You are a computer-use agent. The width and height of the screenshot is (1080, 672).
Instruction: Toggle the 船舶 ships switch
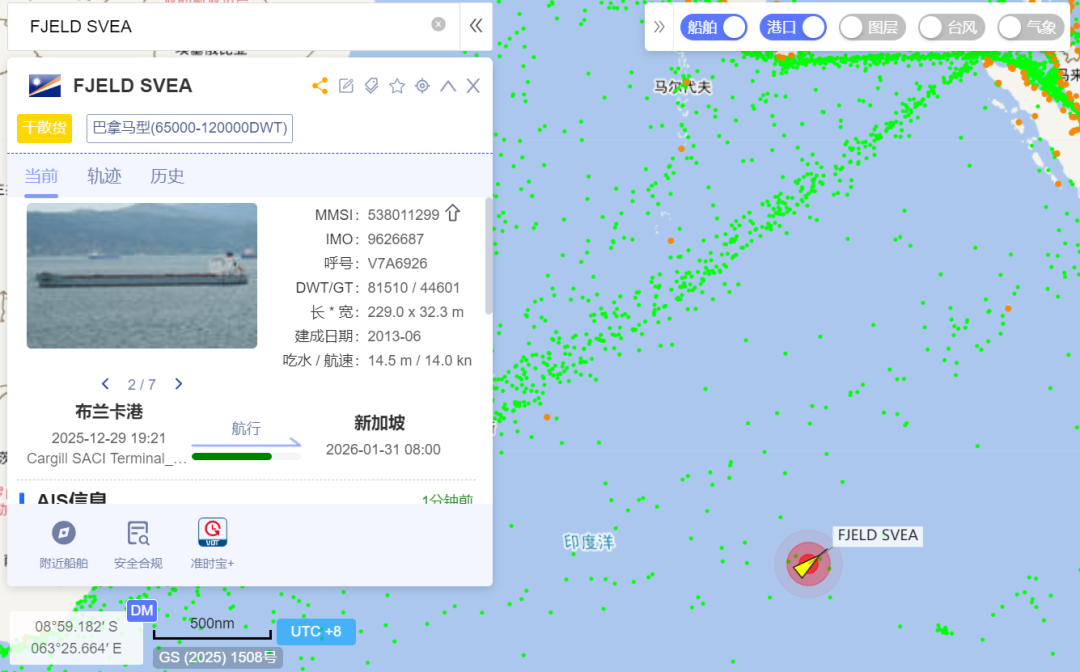point(714,27)
